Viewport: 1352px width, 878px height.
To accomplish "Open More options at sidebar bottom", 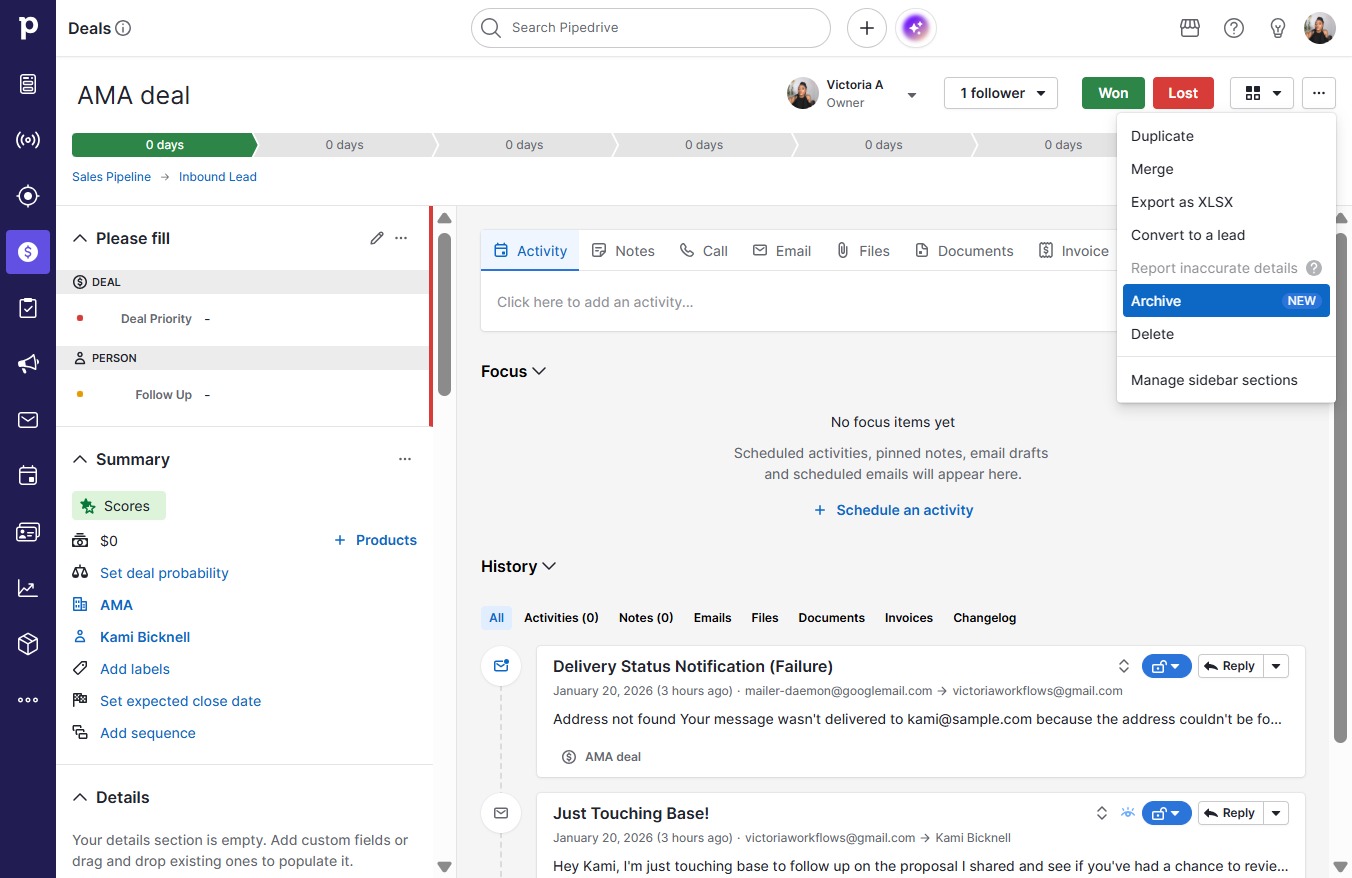I will [28, 700].
